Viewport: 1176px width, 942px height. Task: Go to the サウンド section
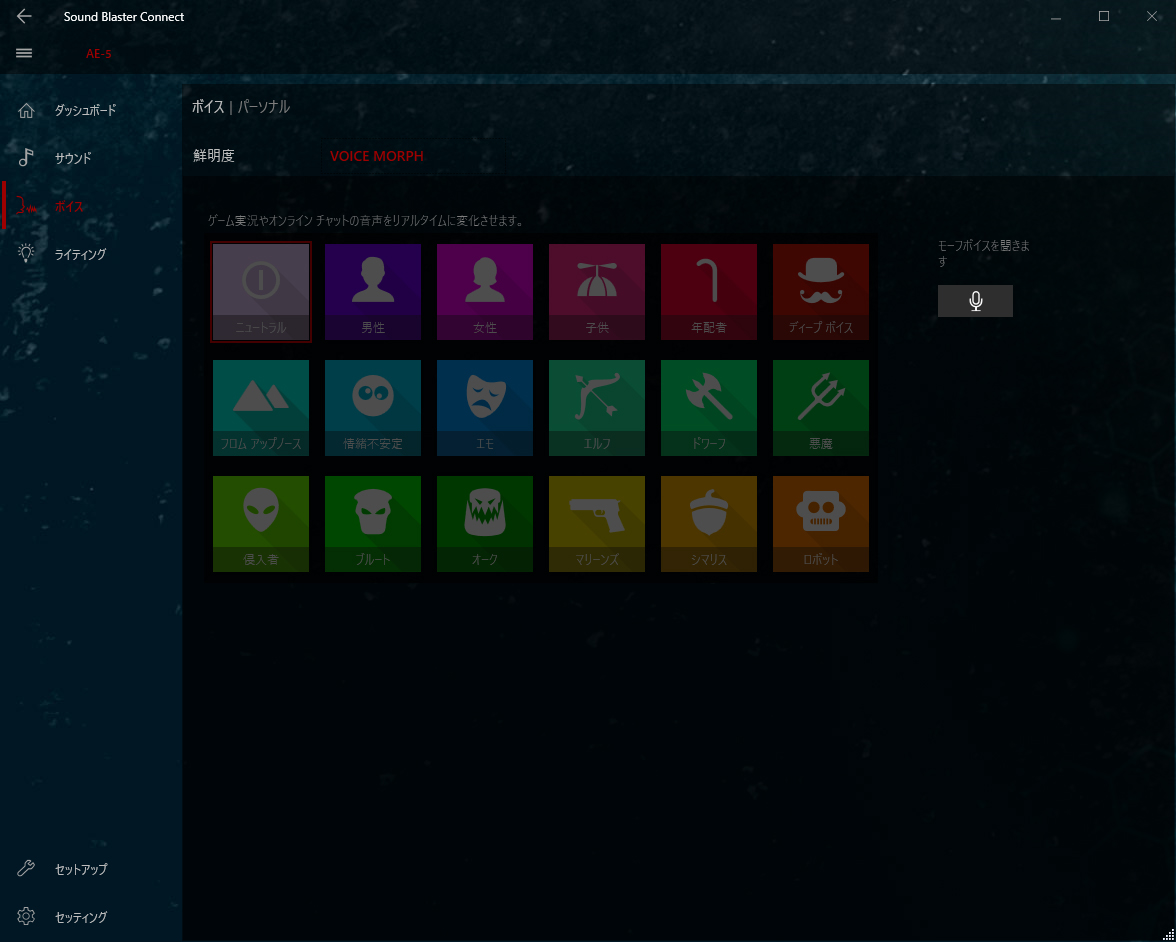click(x=91, y=158)
